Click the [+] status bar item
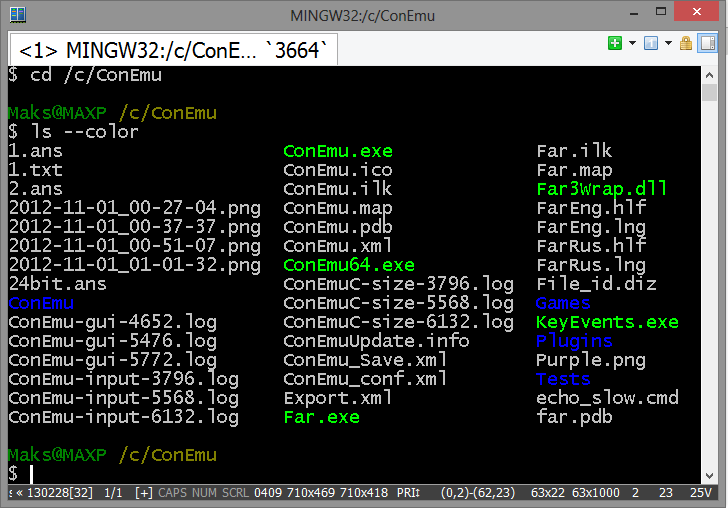This screenshot has width=728, height=508. click(x=144, y=493)
